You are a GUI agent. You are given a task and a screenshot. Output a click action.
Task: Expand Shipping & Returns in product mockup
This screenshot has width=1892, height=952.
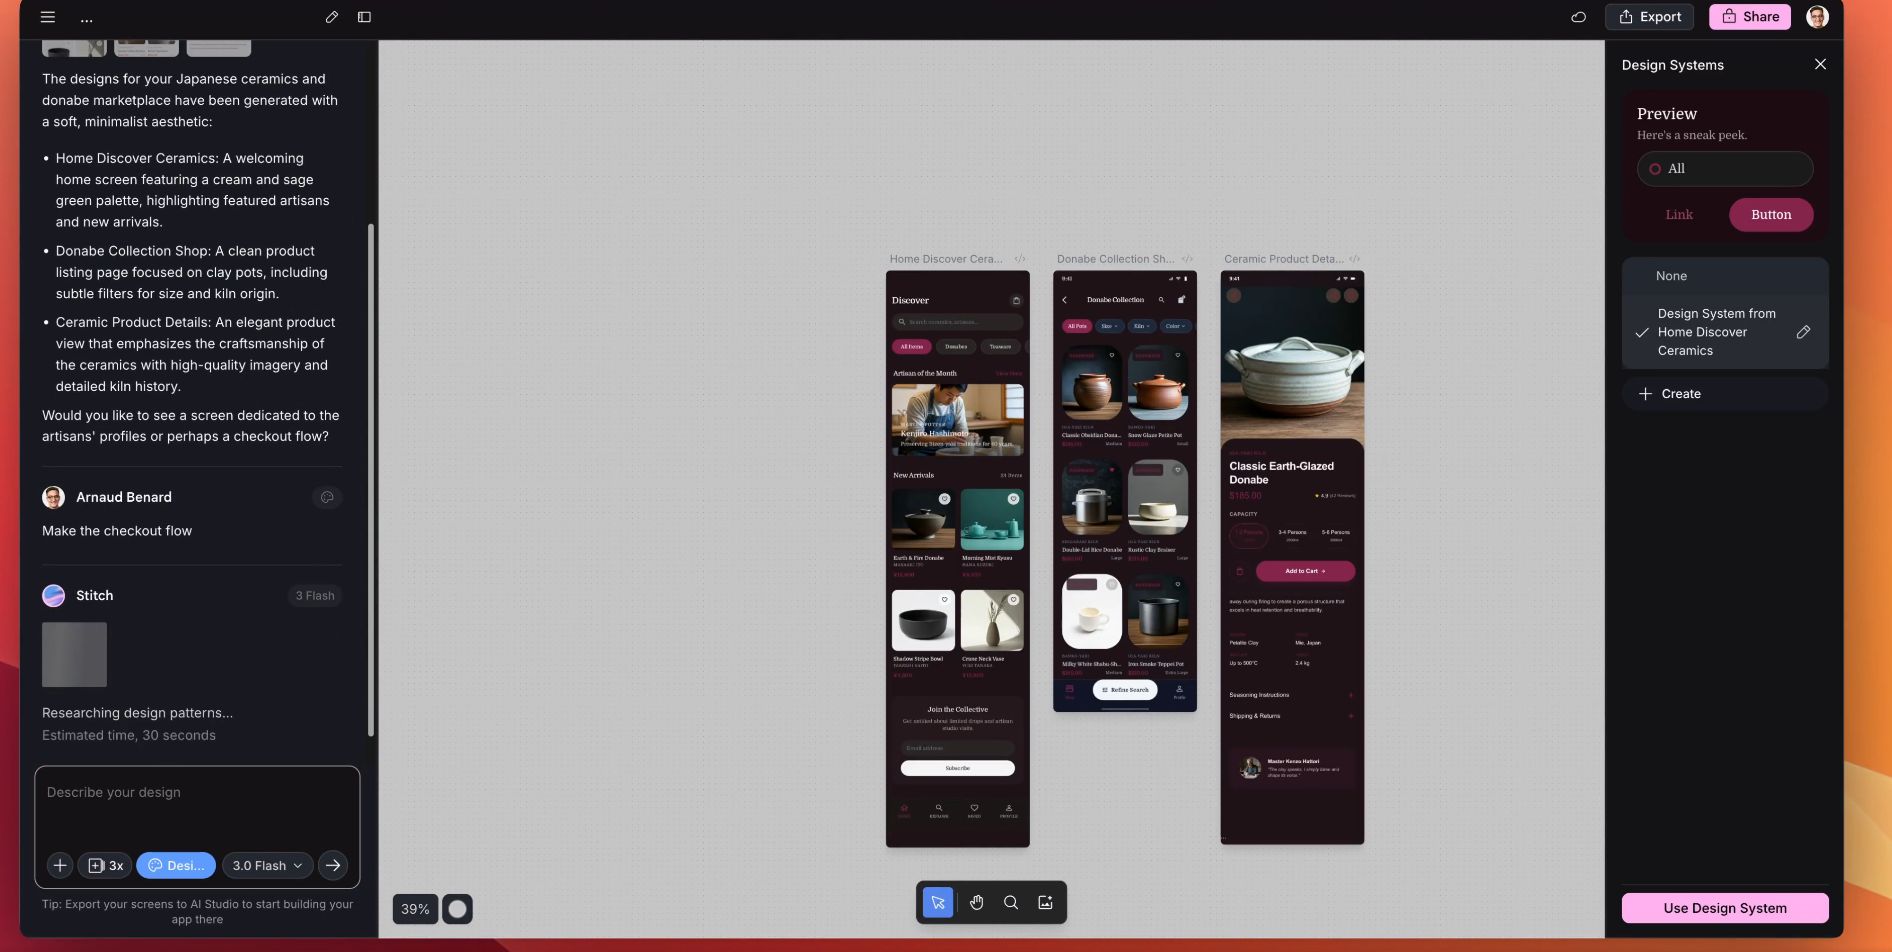pos(1291,716)
